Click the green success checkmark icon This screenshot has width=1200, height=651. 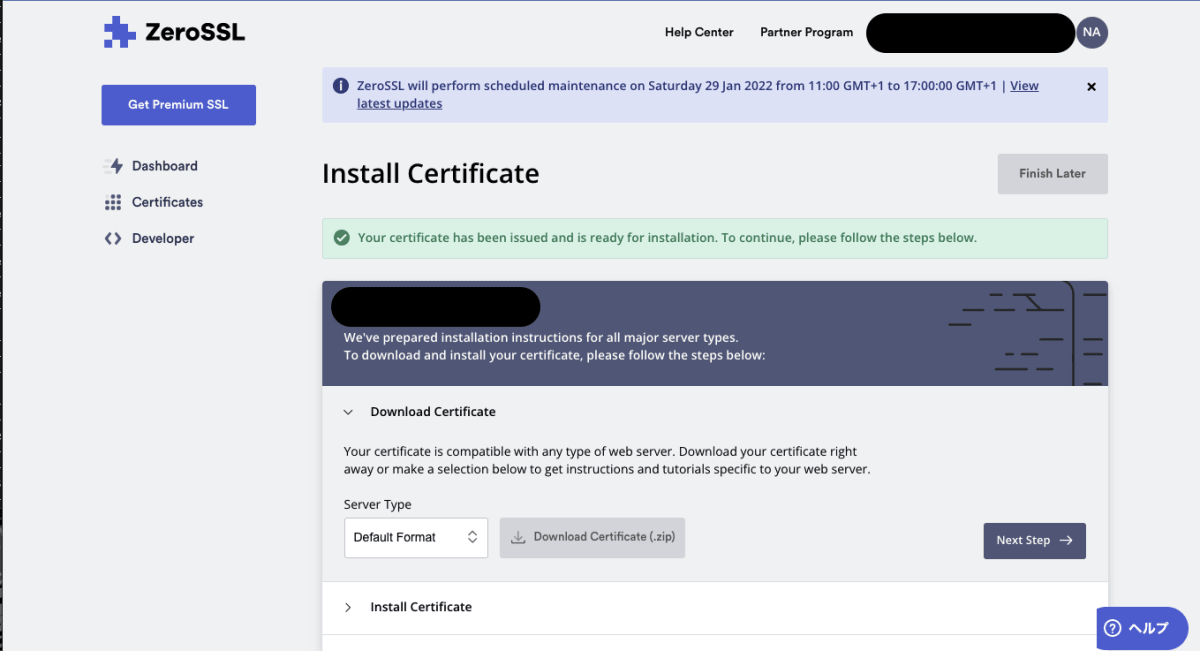tap(341, 238)
